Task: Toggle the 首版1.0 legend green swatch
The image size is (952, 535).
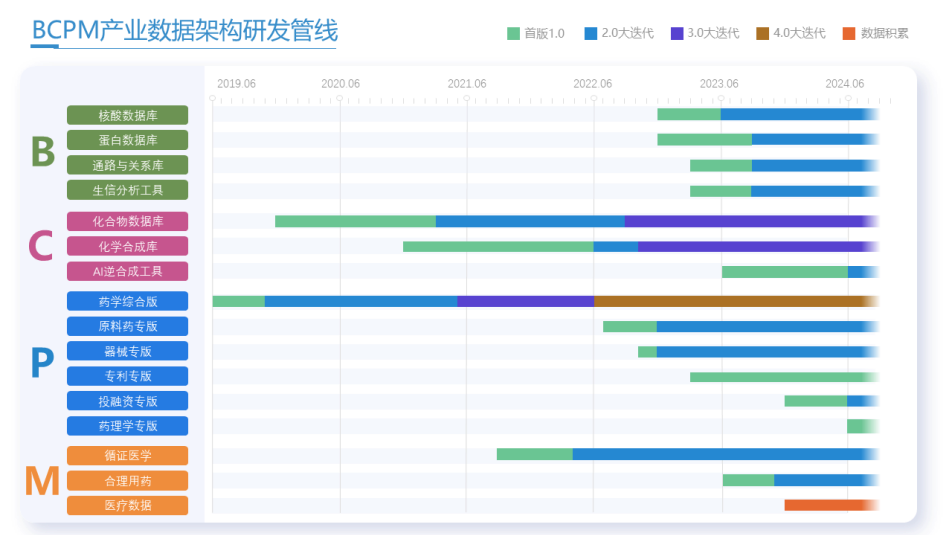Action: point(514,33)
